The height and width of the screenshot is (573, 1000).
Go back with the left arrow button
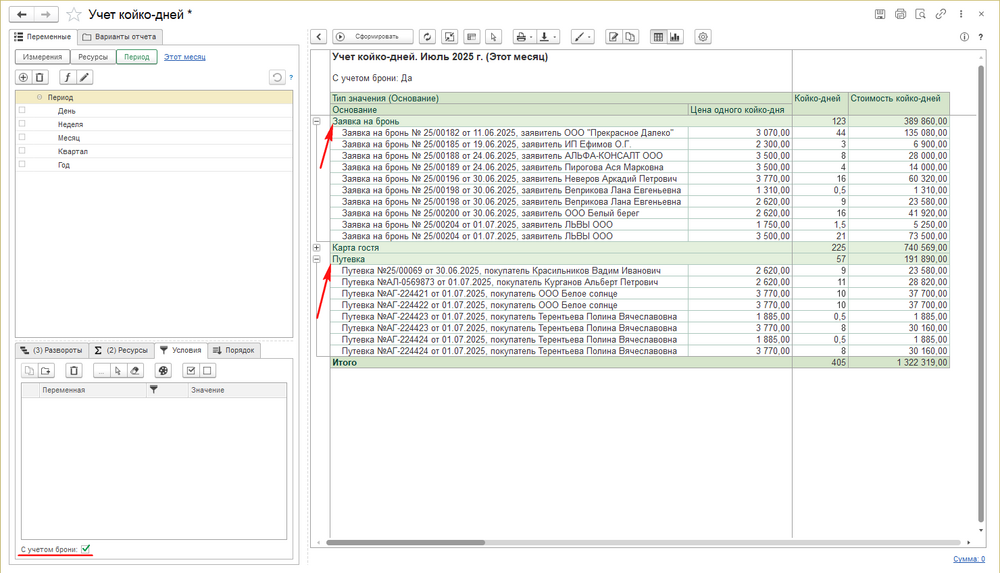coord(22,14)
